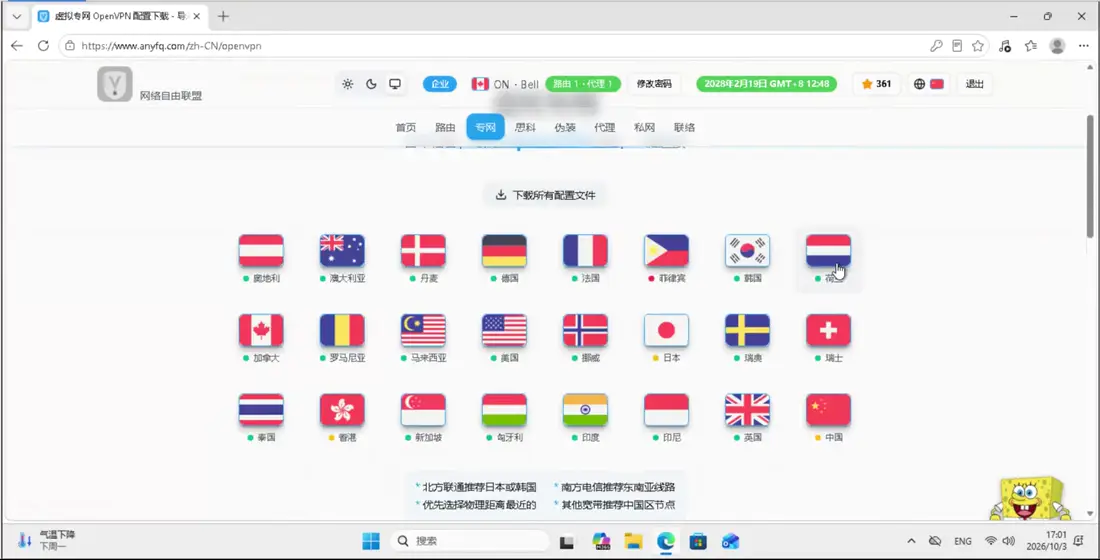
Task: Switch to dark theme moon icon
Action: tap(371, 84)
